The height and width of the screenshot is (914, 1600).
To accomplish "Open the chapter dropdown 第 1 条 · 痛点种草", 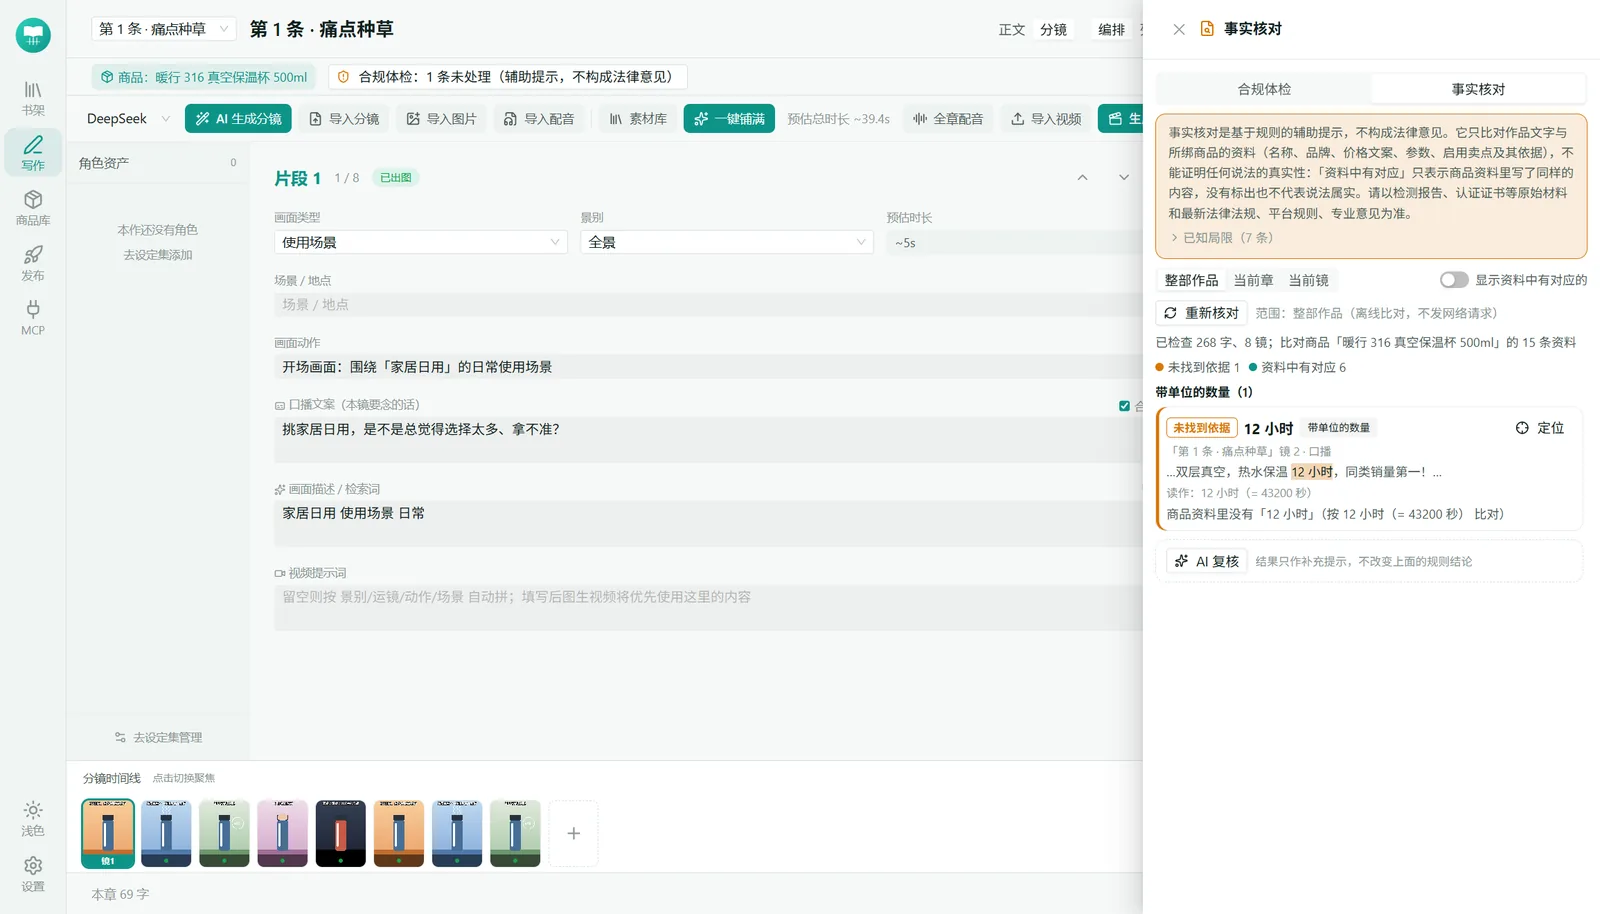I will coord(163,29).
